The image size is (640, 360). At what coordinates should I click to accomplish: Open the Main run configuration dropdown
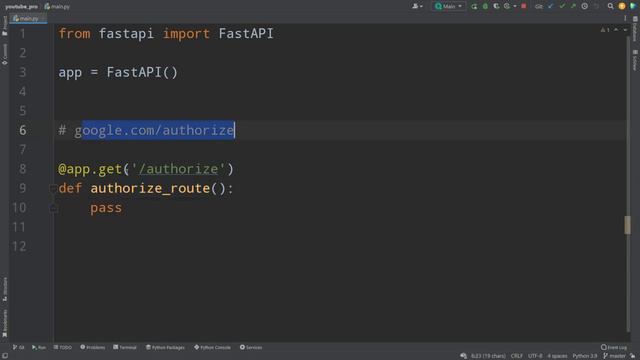448,6
